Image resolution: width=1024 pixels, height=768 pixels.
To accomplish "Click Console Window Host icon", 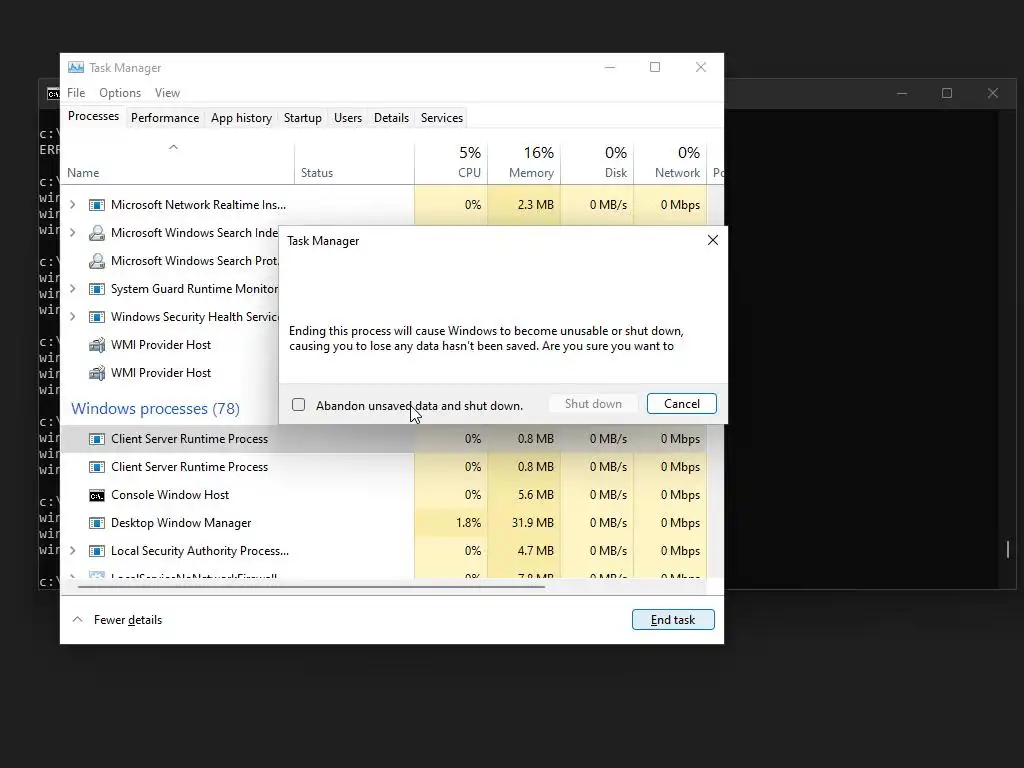I will 97,495.
